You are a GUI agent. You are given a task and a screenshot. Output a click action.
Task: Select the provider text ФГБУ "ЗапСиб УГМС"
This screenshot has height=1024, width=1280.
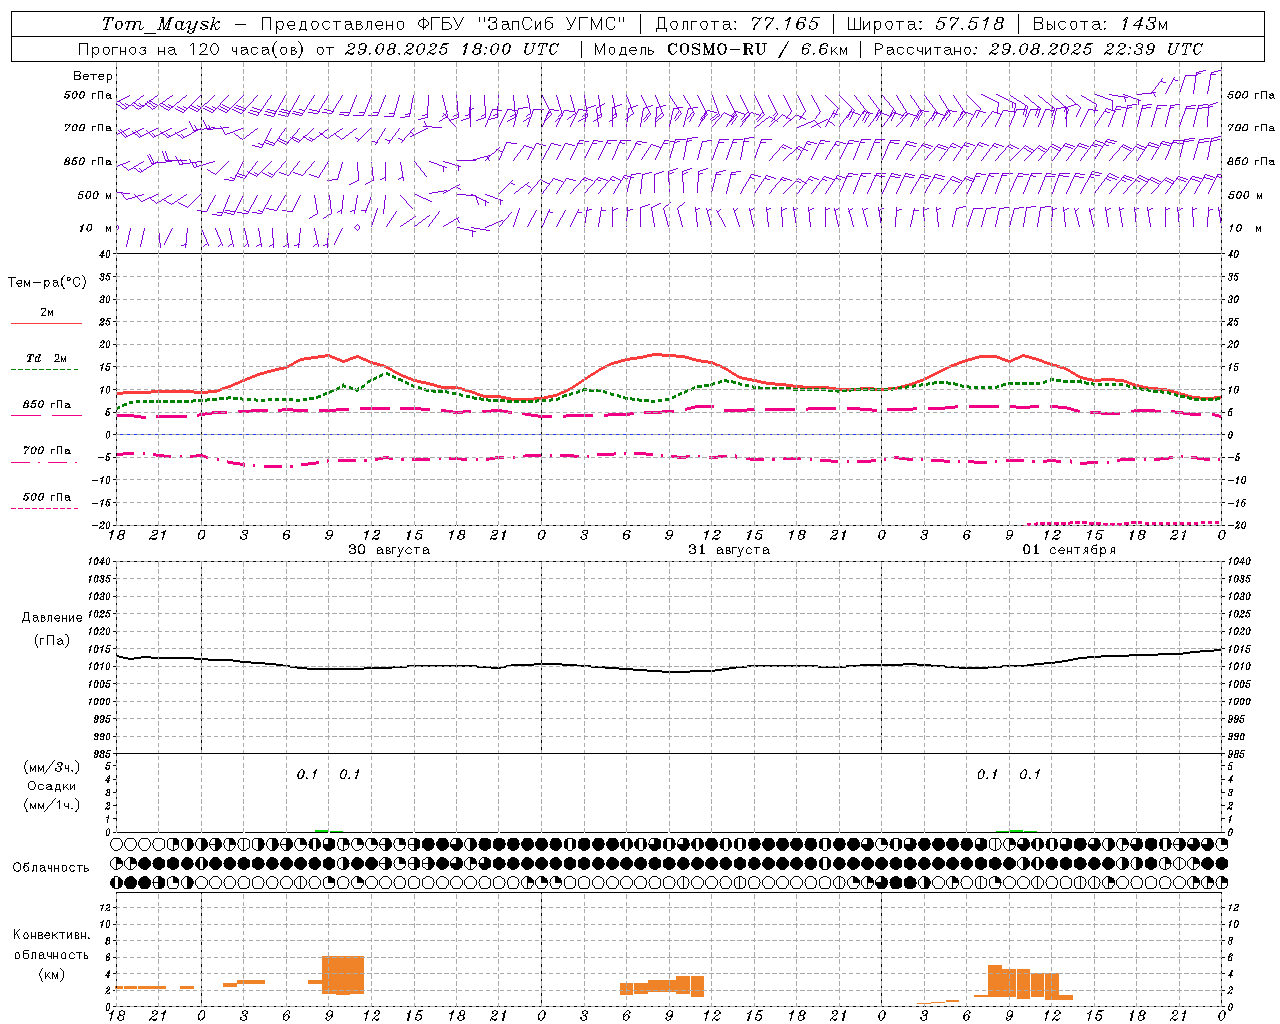point(521,24)
